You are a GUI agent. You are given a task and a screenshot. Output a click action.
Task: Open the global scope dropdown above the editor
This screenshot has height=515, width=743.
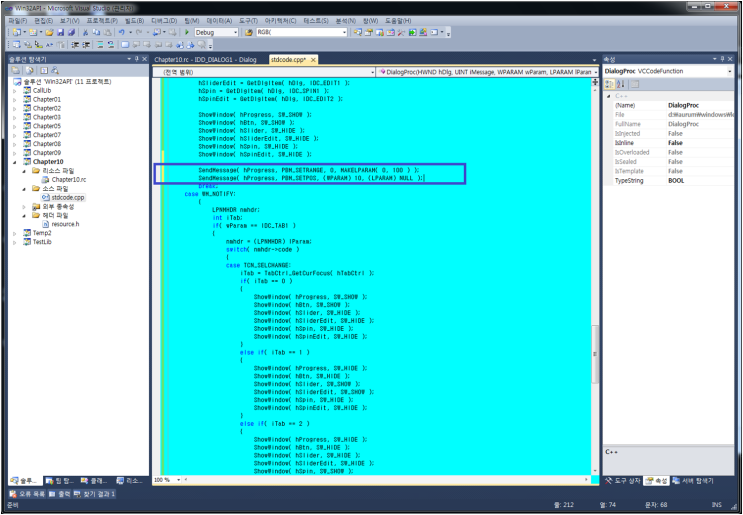[372, 72]
